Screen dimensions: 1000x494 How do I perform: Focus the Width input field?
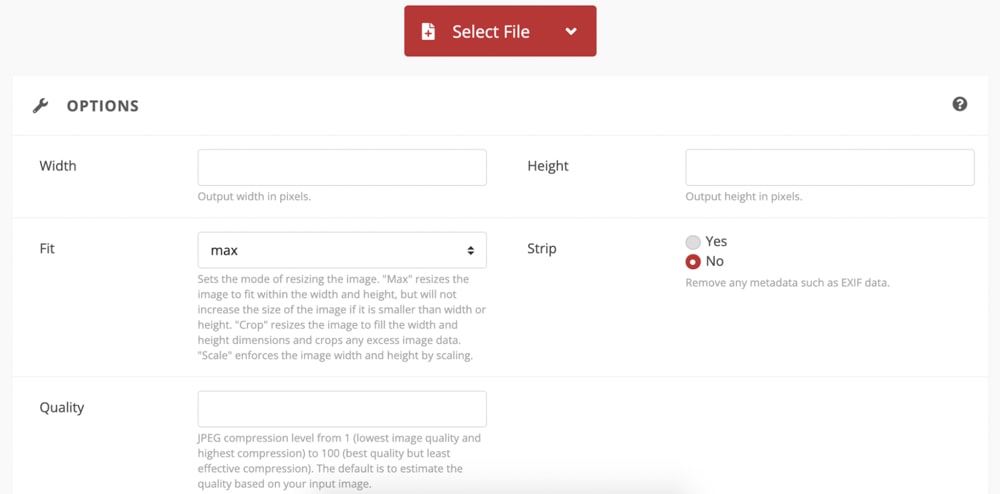coord(342,168)
